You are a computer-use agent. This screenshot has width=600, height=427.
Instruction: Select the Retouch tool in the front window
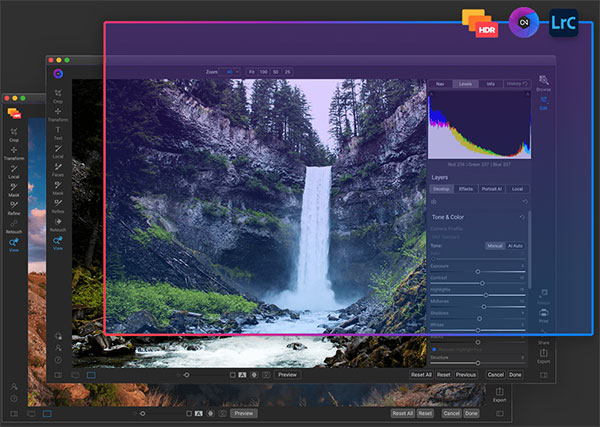click(58, 224)
